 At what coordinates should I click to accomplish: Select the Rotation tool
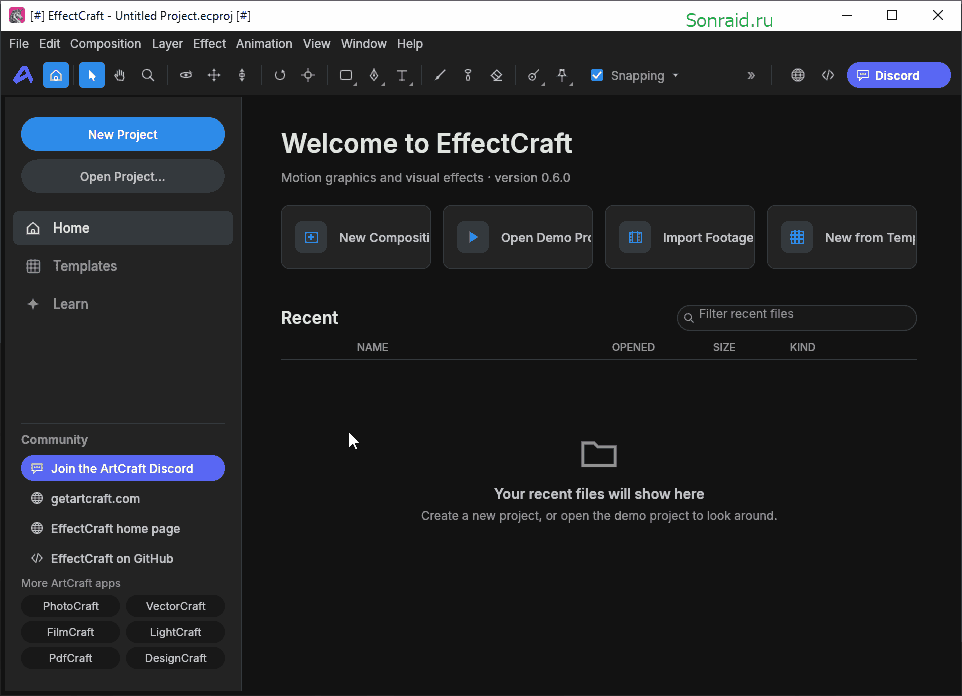(x=280, y=75)
